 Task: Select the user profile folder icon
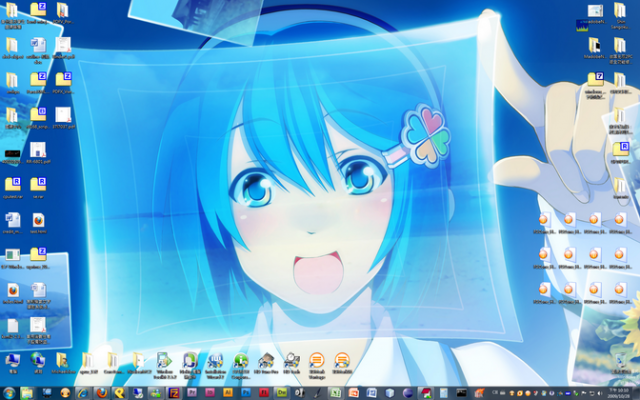tap(63, 362)
